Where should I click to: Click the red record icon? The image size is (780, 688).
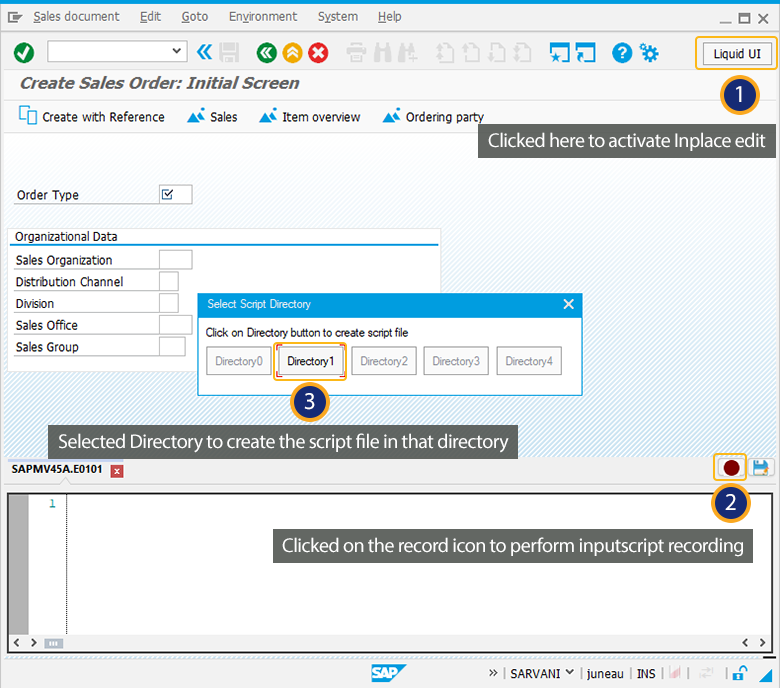click(731, 468)
